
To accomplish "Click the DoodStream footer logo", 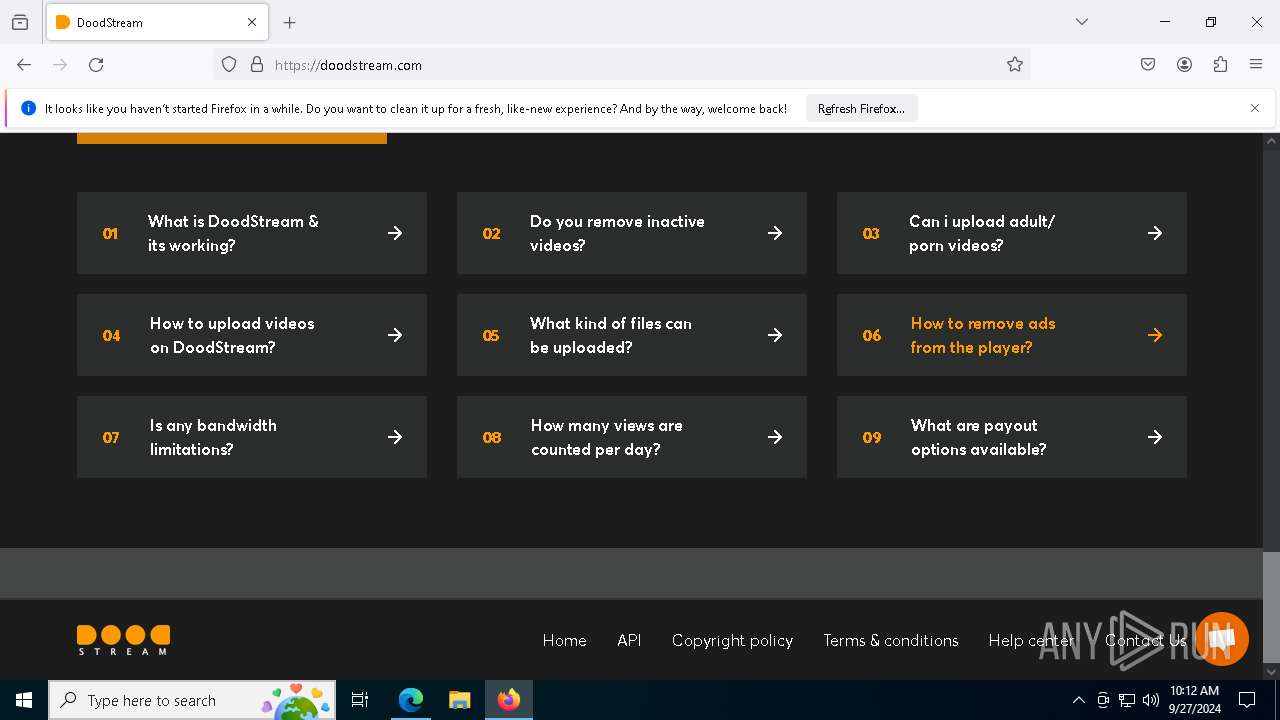I will (123, 640).
